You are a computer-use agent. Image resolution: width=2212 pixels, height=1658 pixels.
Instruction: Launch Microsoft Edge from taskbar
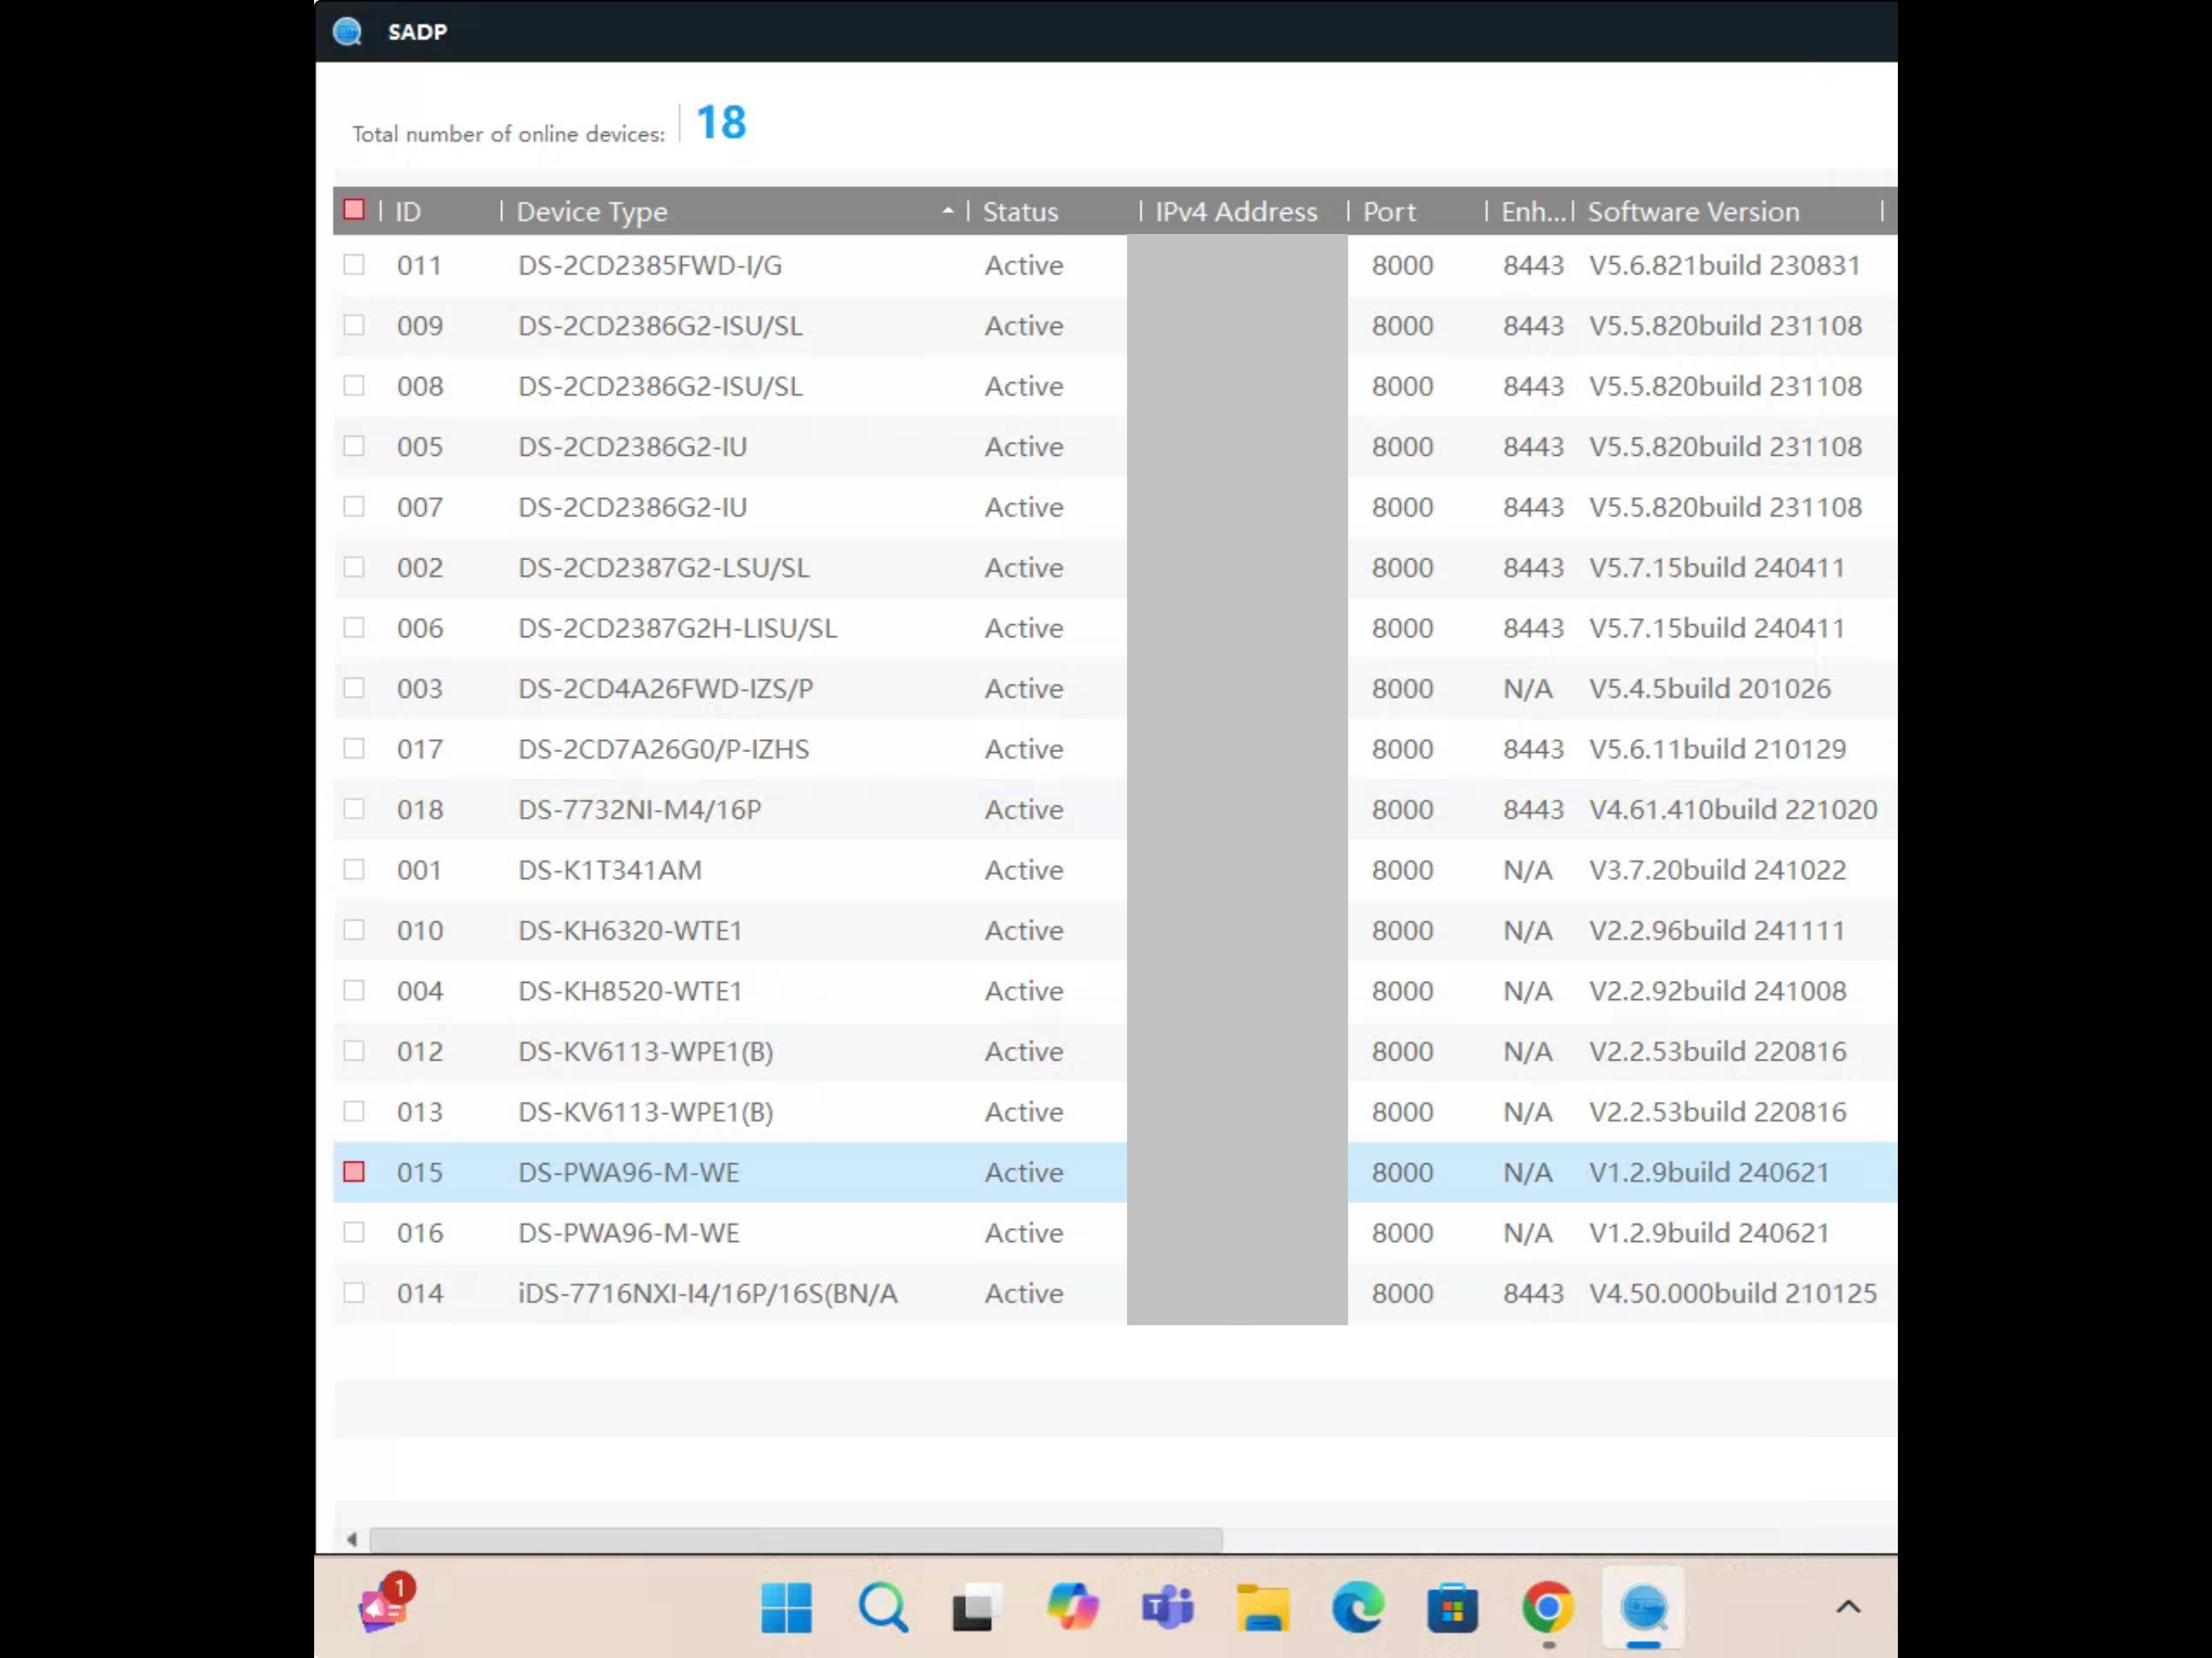1357,1607
